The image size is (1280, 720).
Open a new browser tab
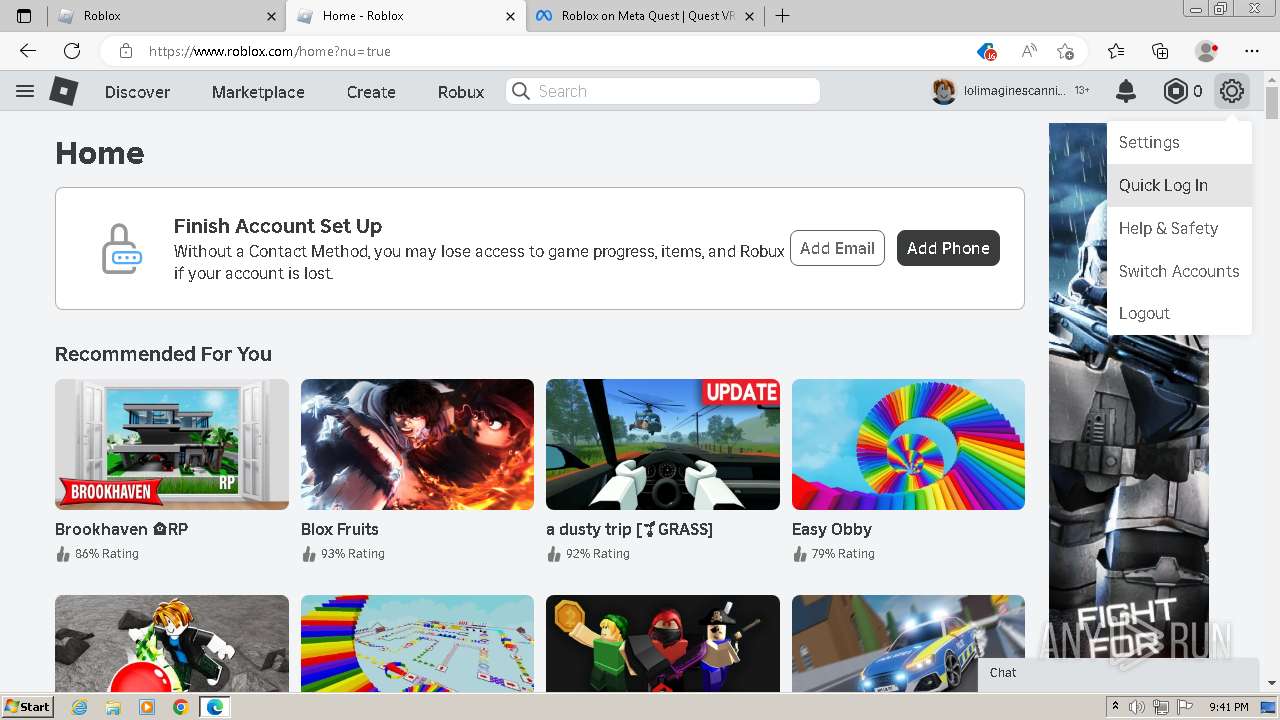tap(783, 16)
